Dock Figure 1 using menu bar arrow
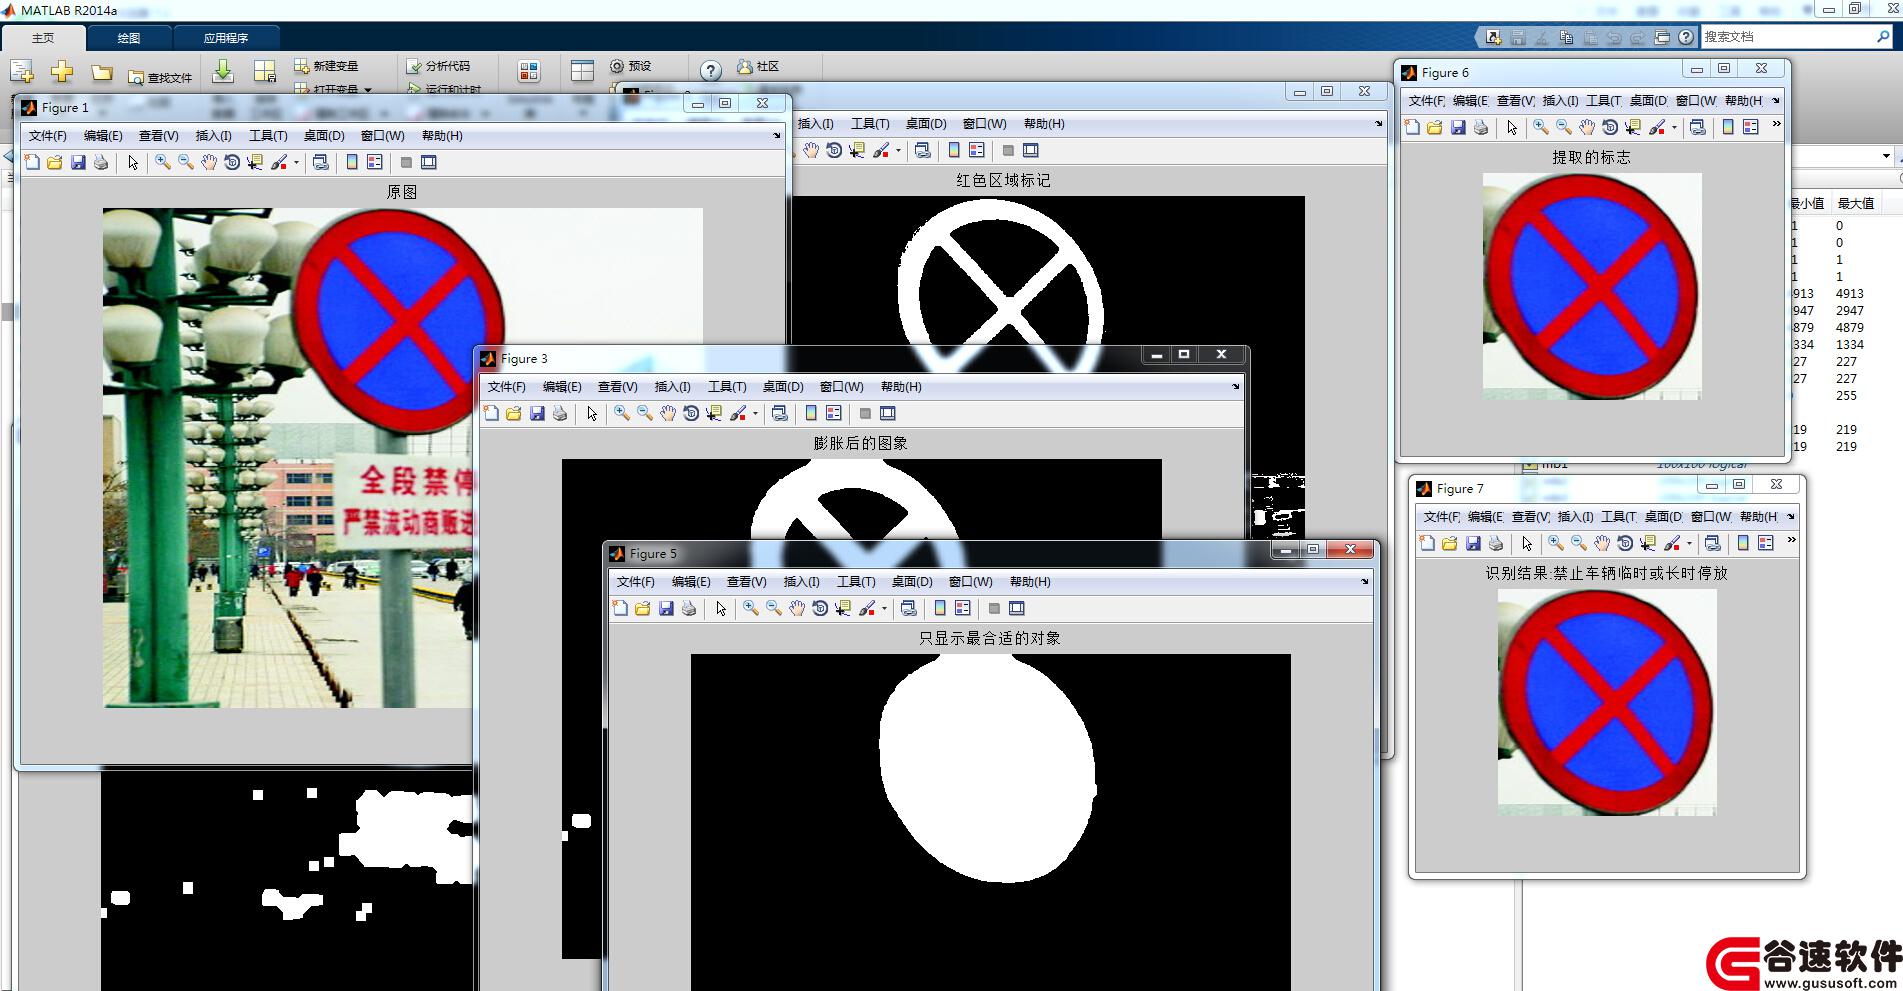The image size is (1903, 991). point(777,136)
